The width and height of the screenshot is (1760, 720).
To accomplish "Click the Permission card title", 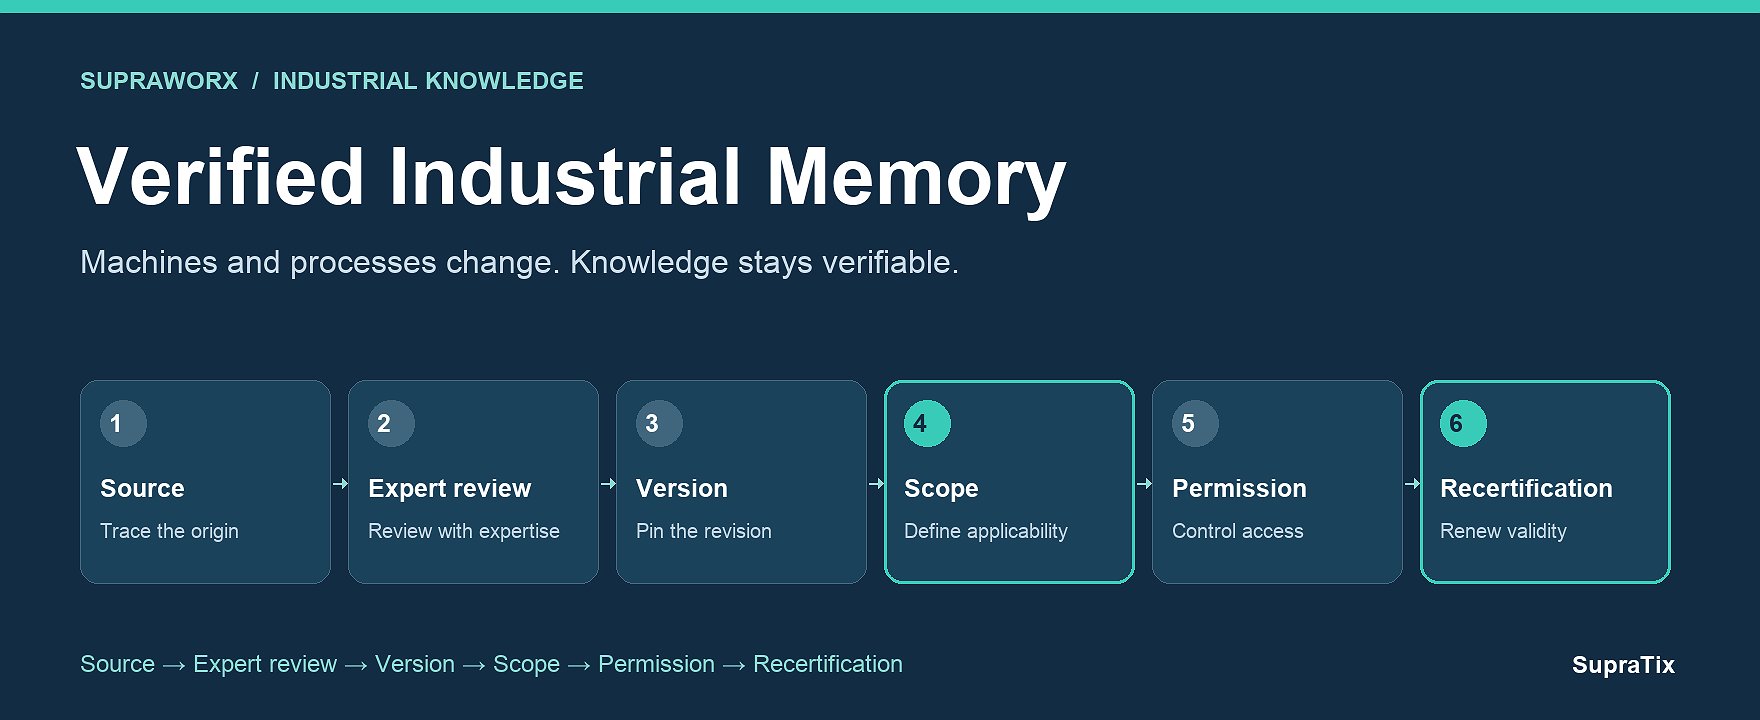I will (x=1239, y=488).
